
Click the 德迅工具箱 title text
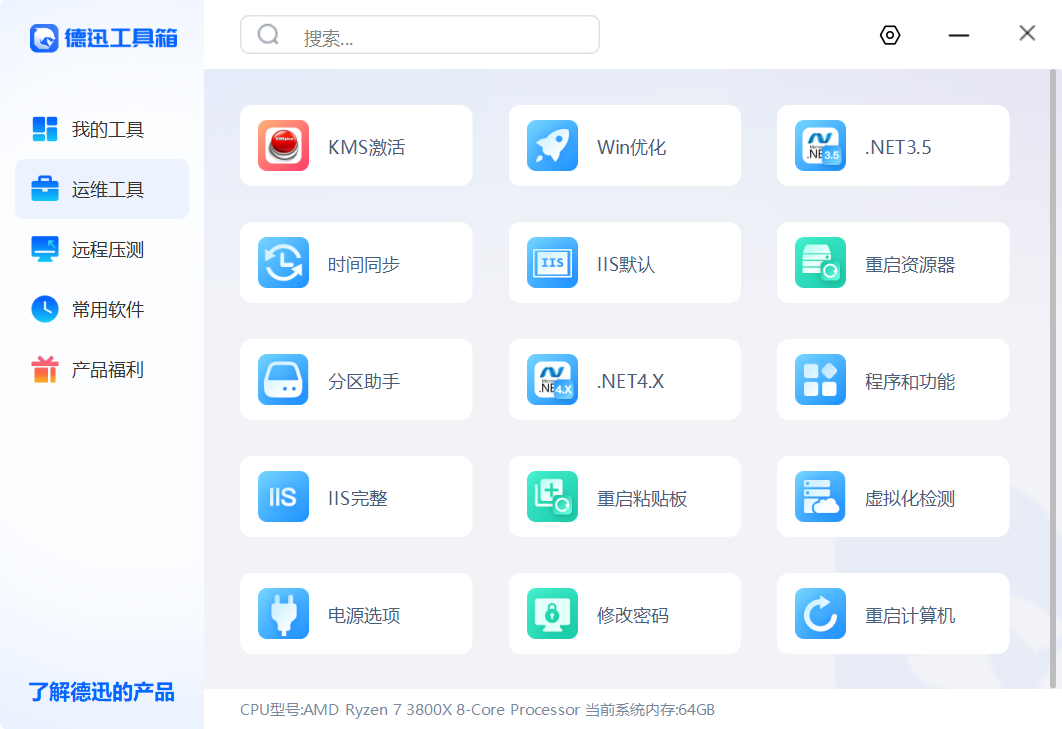coord(121,38)
